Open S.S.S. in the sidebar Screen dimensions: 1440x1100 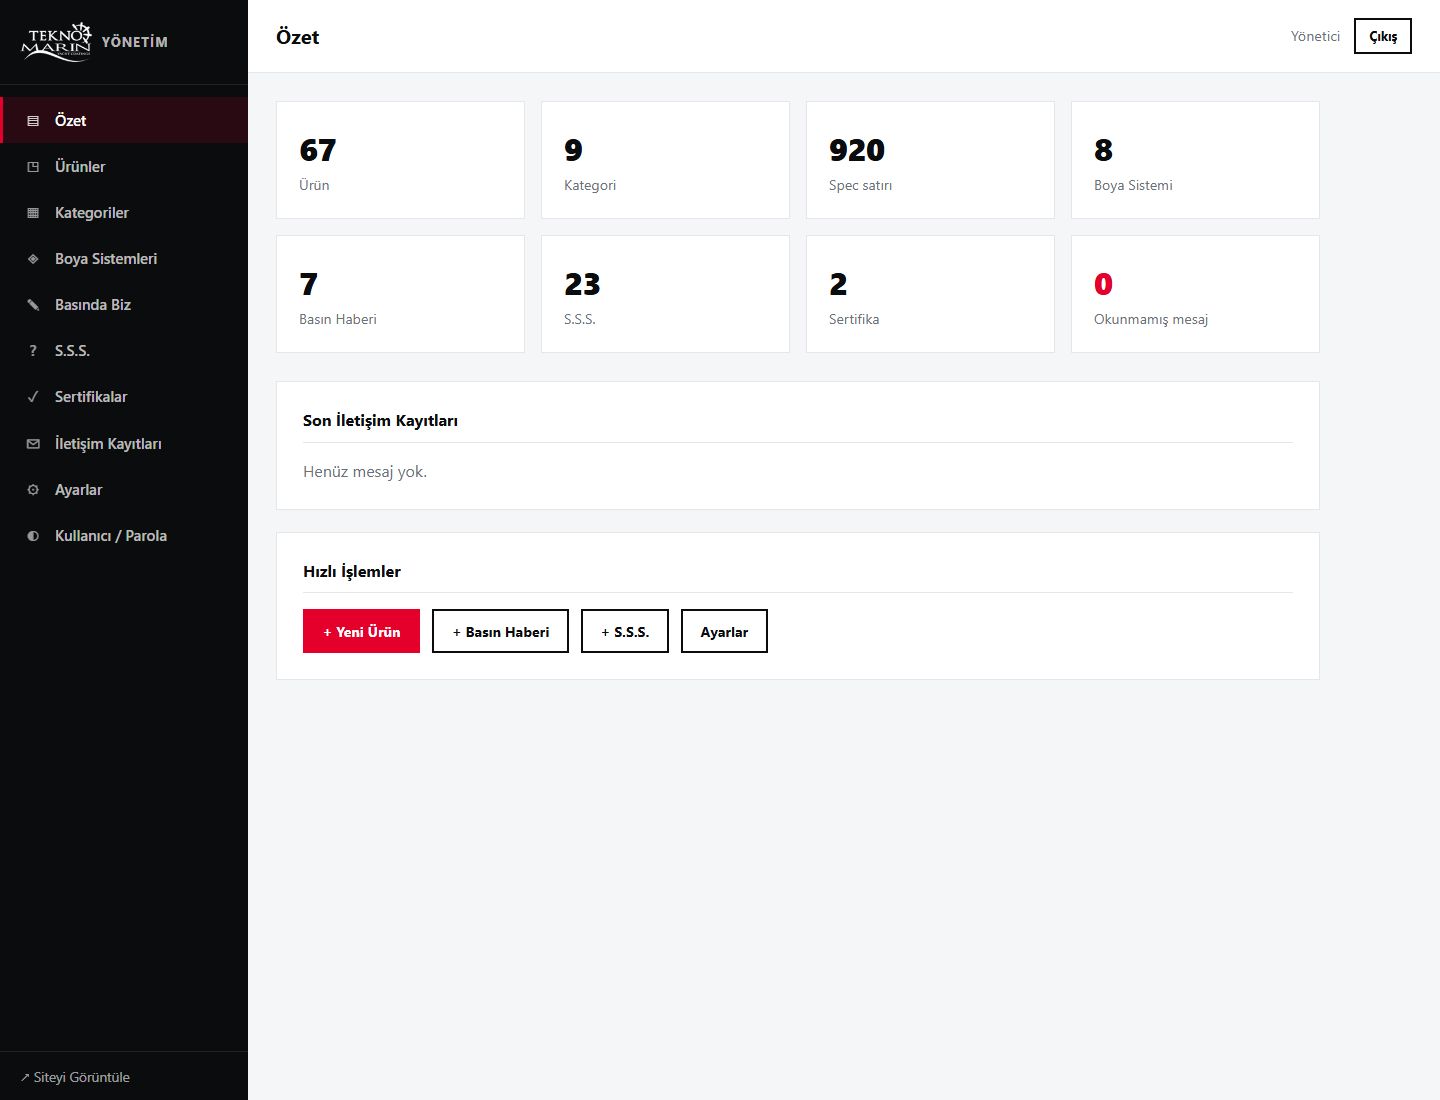(x=124, y=350)
